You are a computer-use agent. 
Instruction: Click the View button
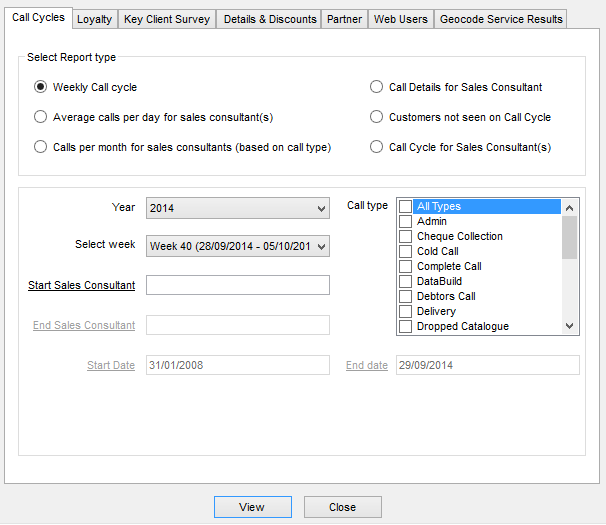tap(252, 507)
